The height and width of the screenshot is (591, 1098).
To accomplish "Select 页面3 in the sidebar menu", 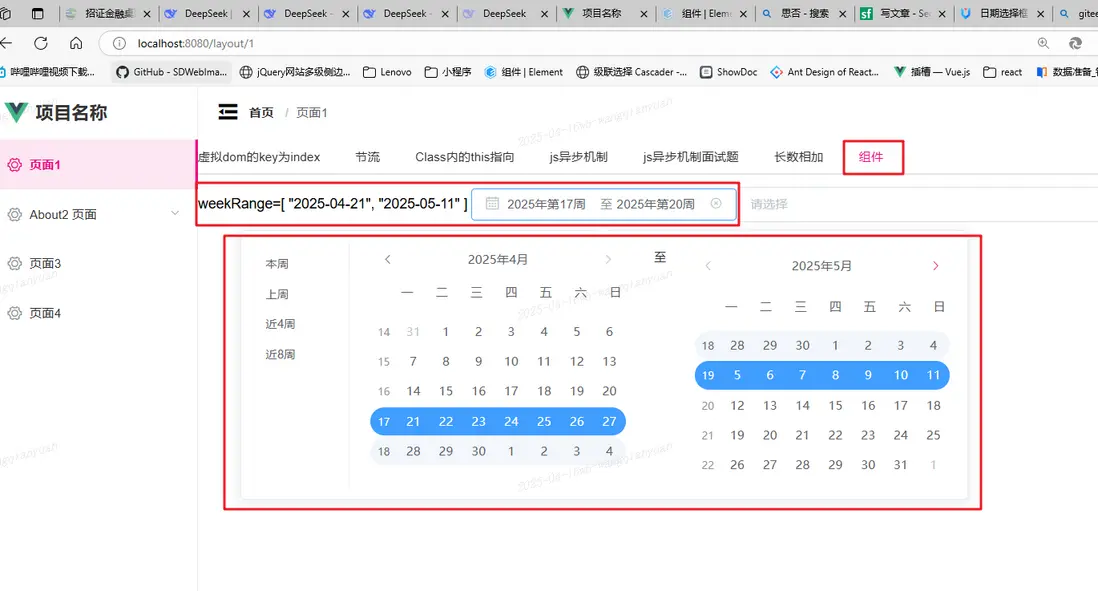I will (98, 263).
